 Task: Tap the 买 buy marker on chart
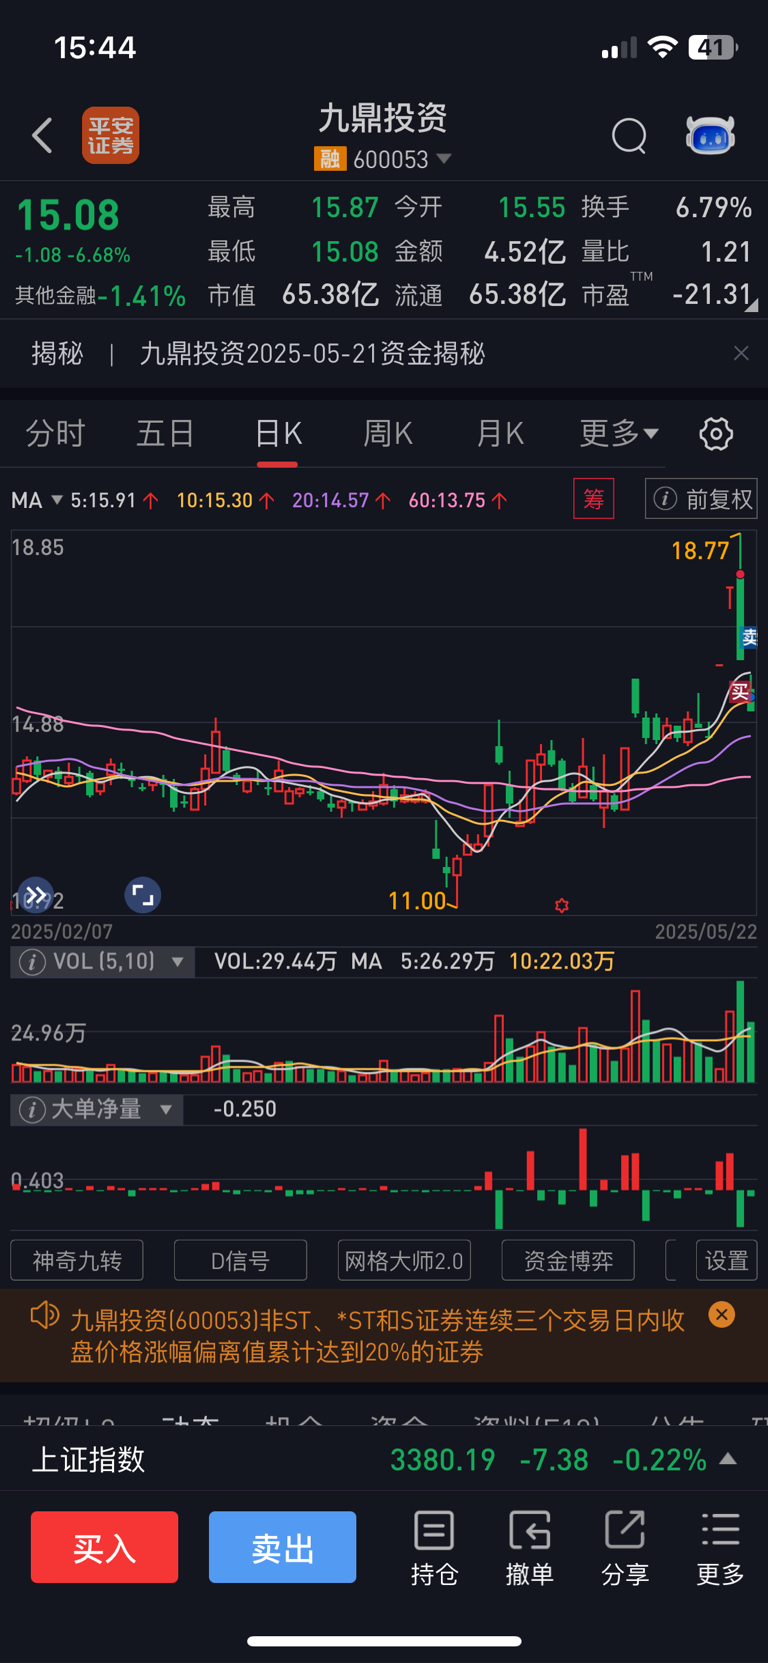(740, 691)
